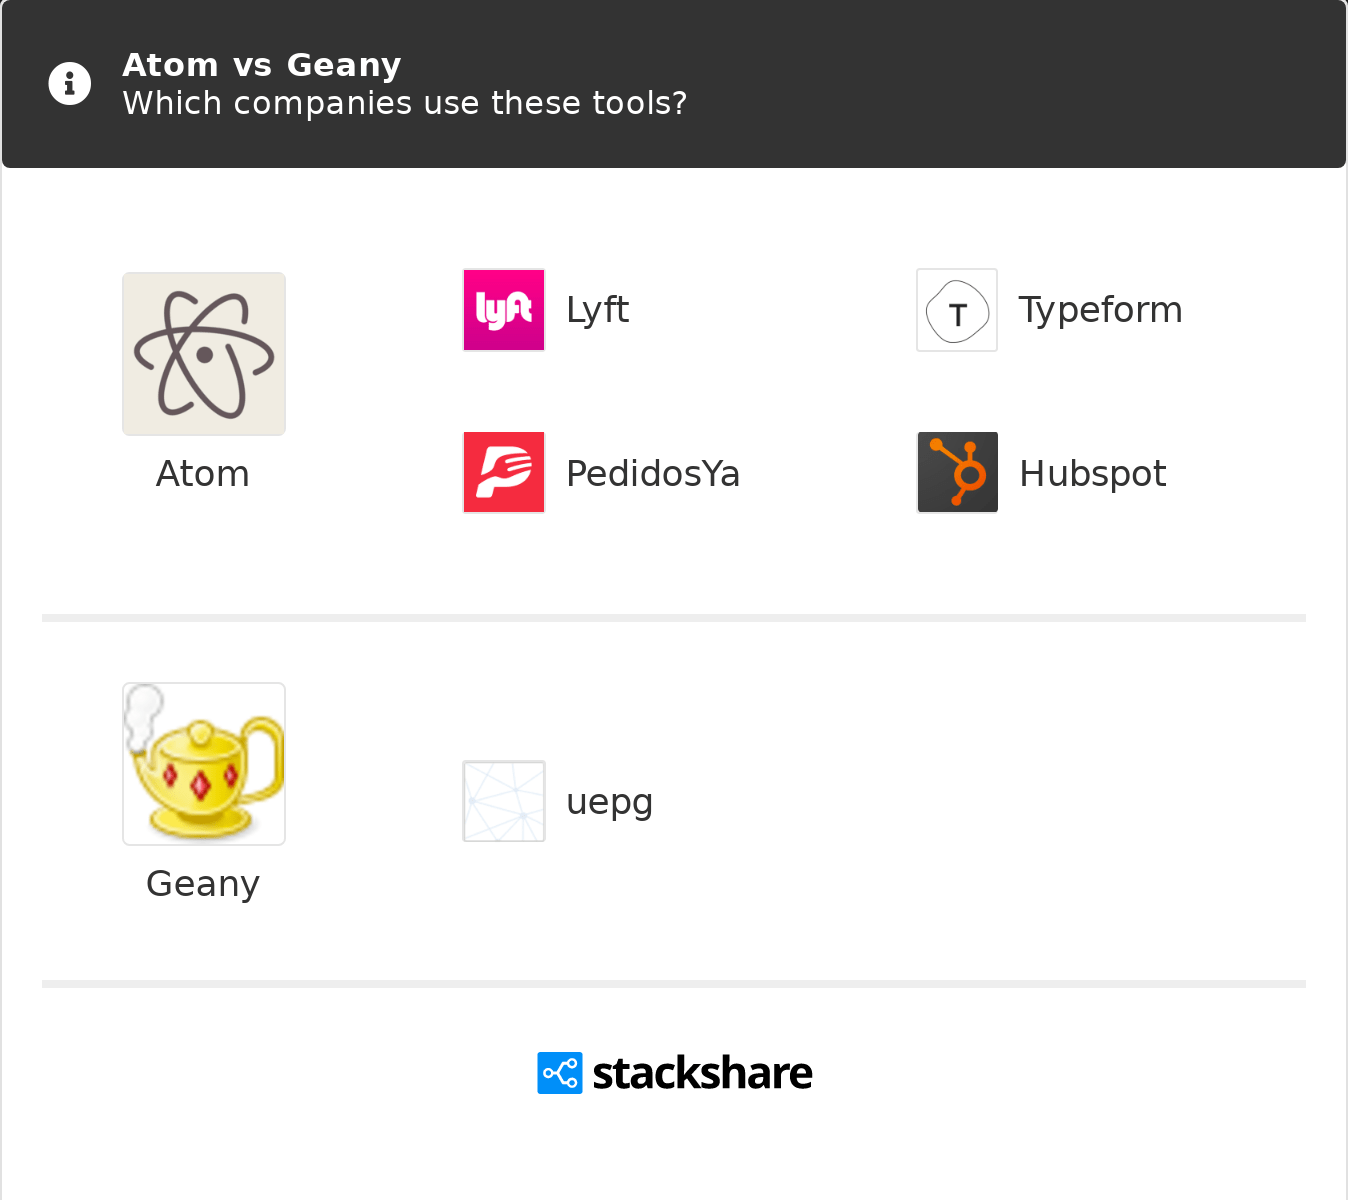Click the Lyft logo icon
Screen dimensions: 1348x1200
click(504, 310)
